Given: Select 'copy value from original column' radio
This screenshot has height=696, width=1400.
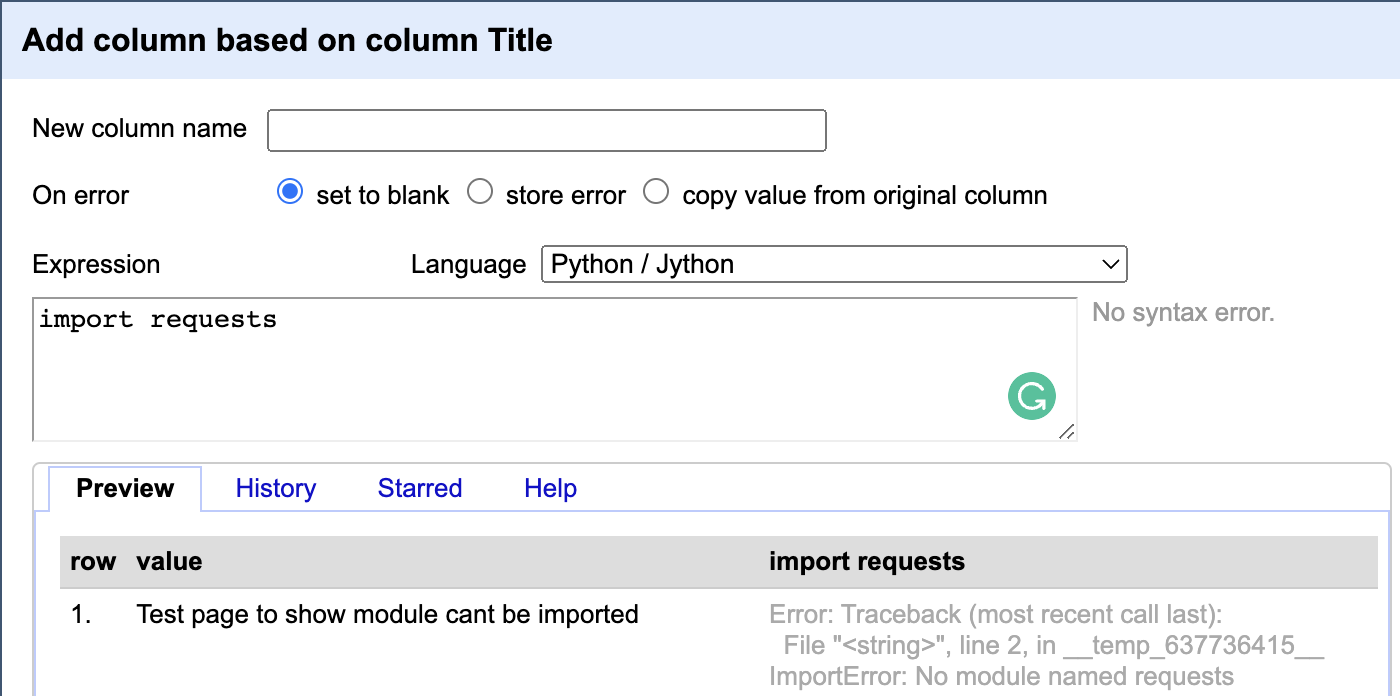Looking at the screenshot, I should click(656, 193).
